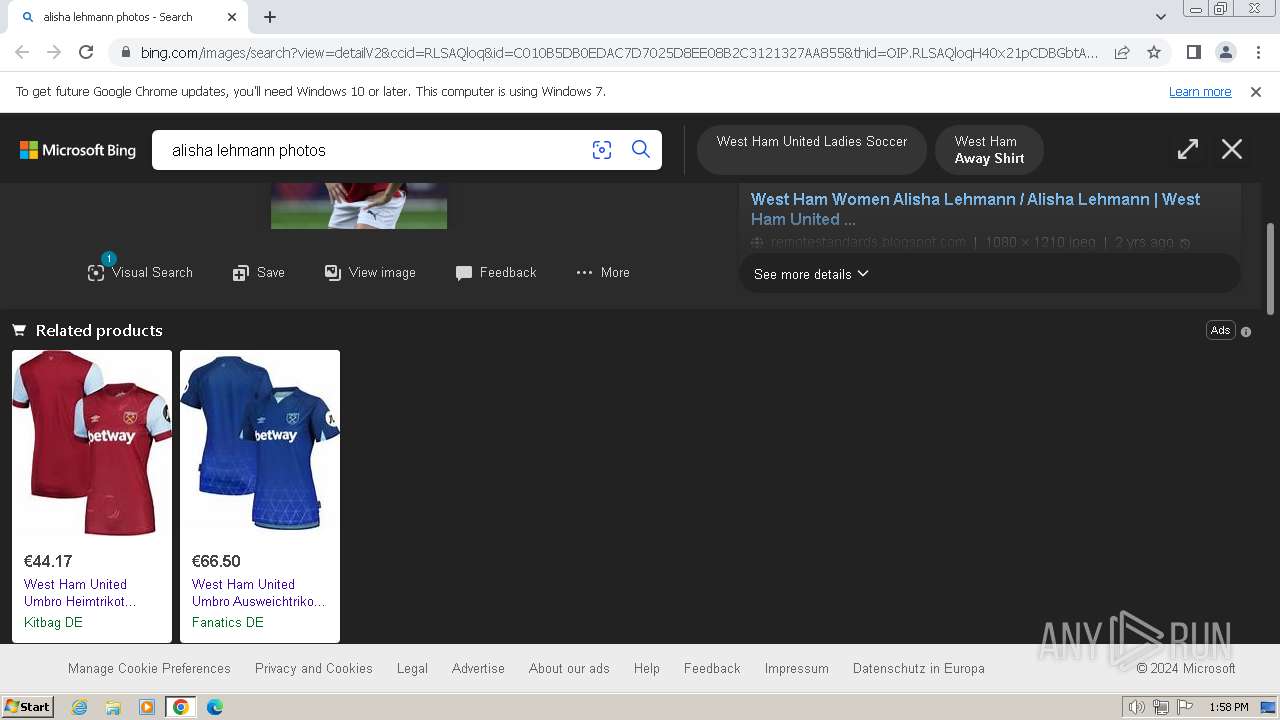Click the Chrome back arrow
The height and width of the screenshot is (720, 1280).
click(22, 52)
